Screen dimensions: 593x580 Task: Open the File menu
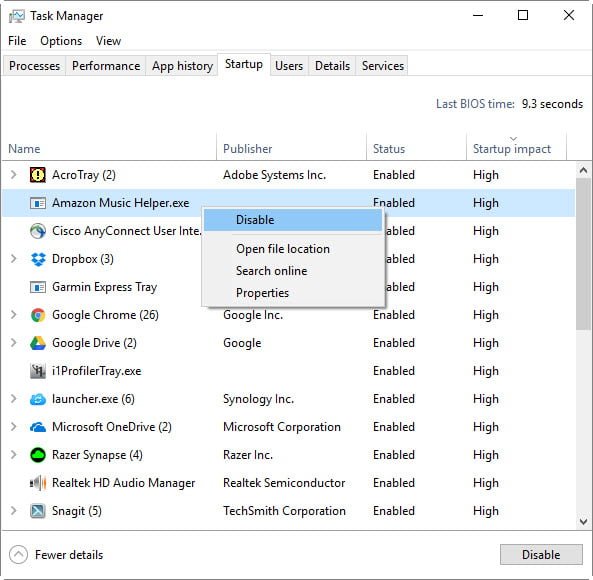click(x=17, y=41)
